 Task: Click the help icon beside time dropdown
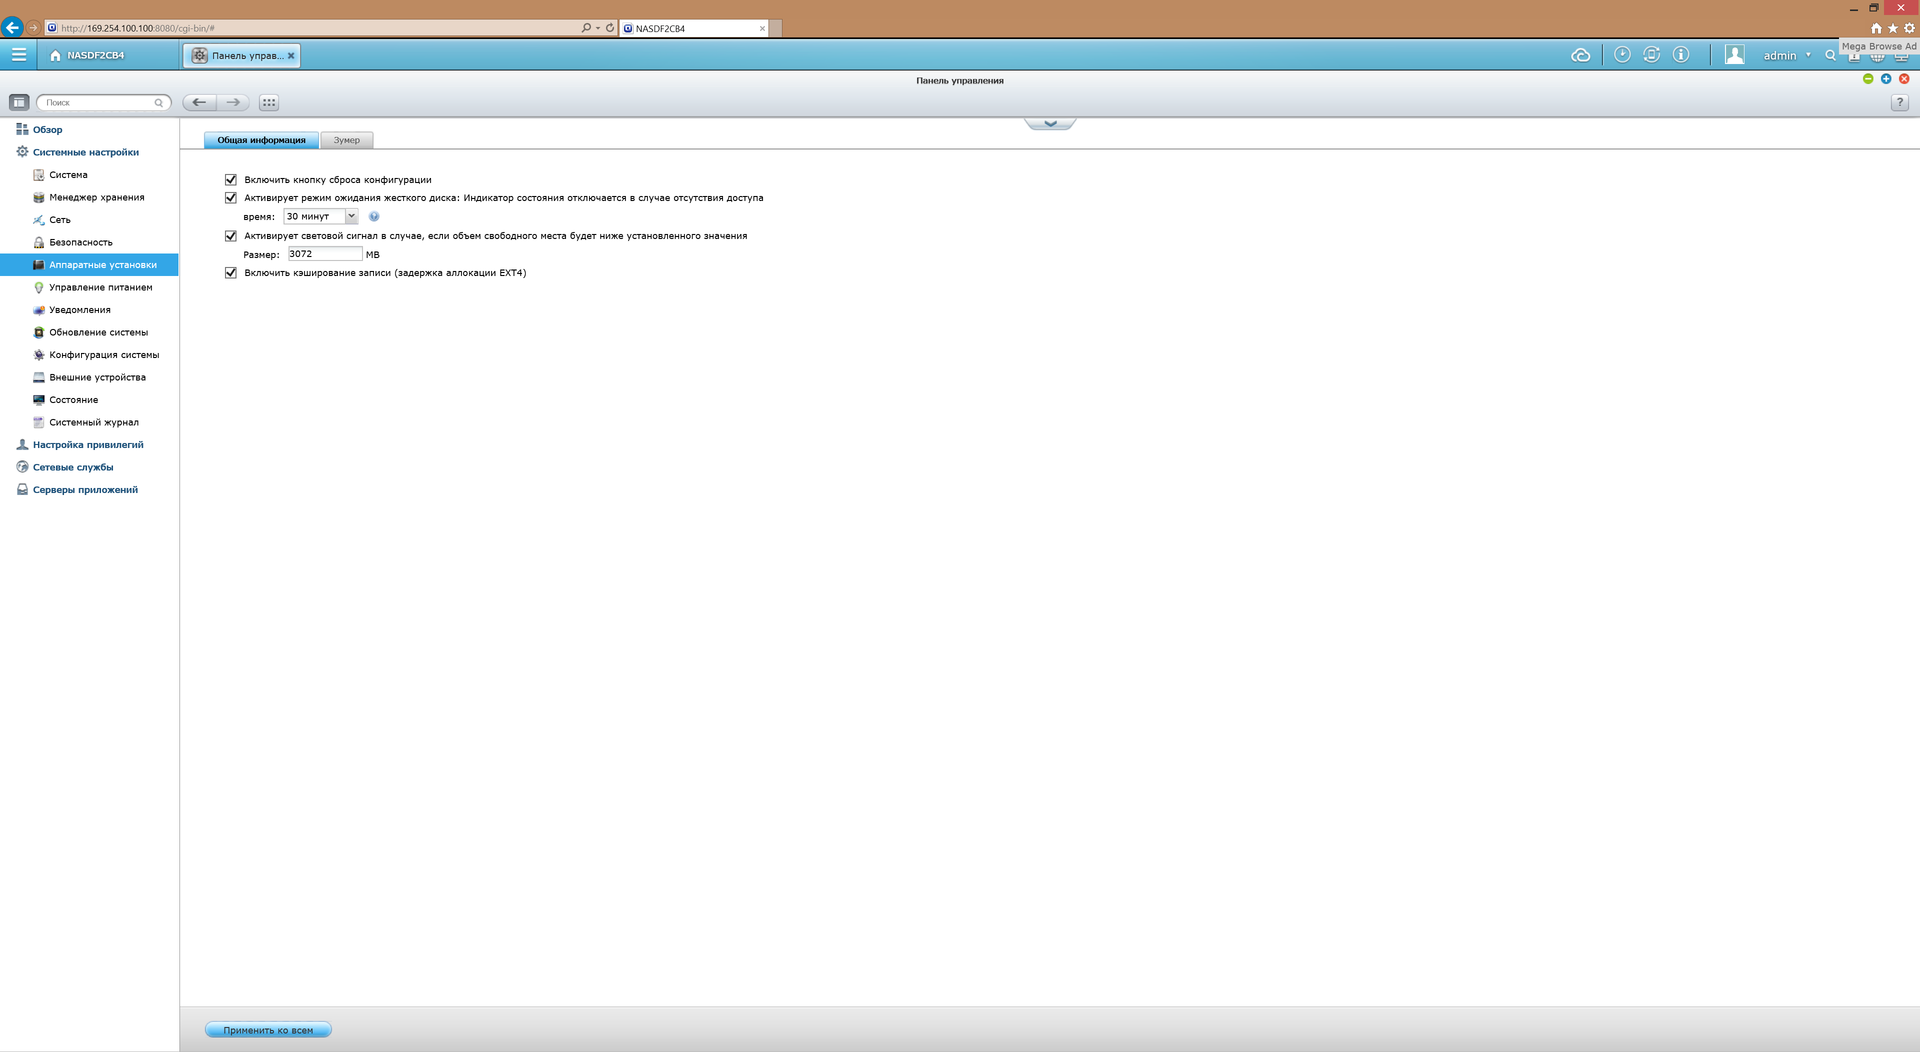click(374, 217)
